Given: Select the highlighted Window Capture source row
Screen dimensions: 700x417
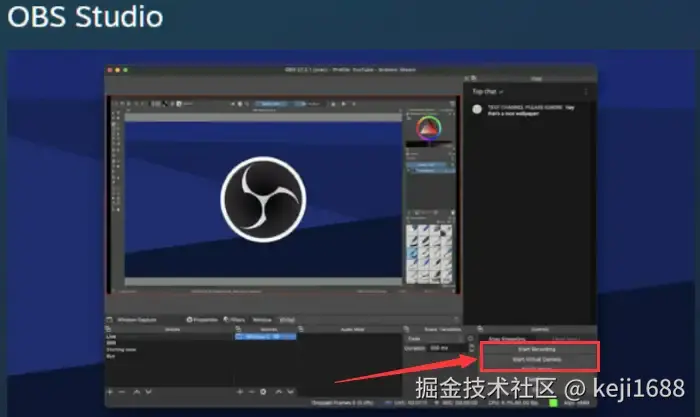Looking at the screenshot, I should click(265, 337).
